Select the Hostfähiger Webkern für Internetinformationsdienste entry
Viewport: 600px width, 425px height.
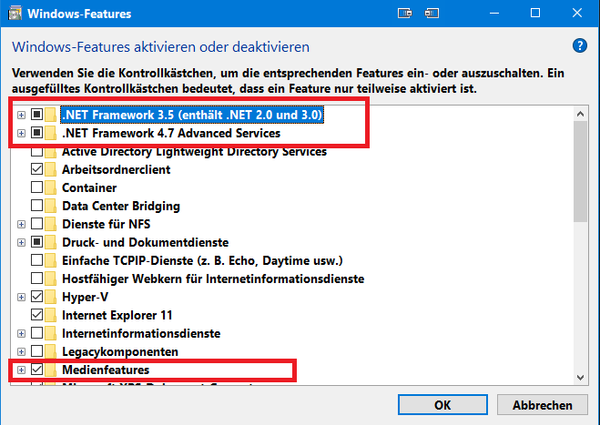pyautogui.click(x=213, y=279)
